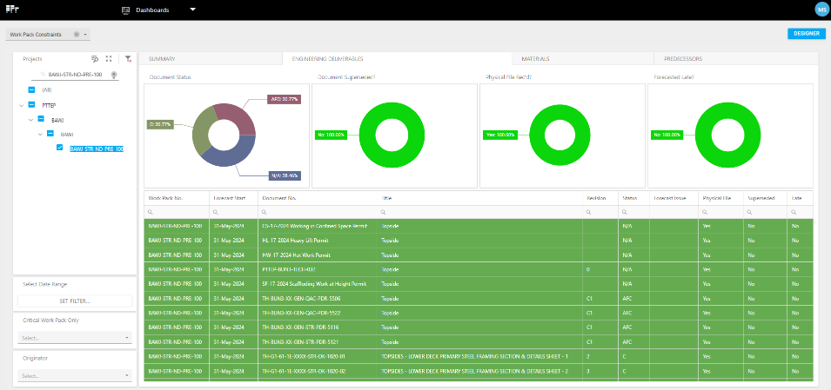The image size is (831, 390).
Task: Click SET FILTER under Select Date Range
Action: [x=75, y=301]
